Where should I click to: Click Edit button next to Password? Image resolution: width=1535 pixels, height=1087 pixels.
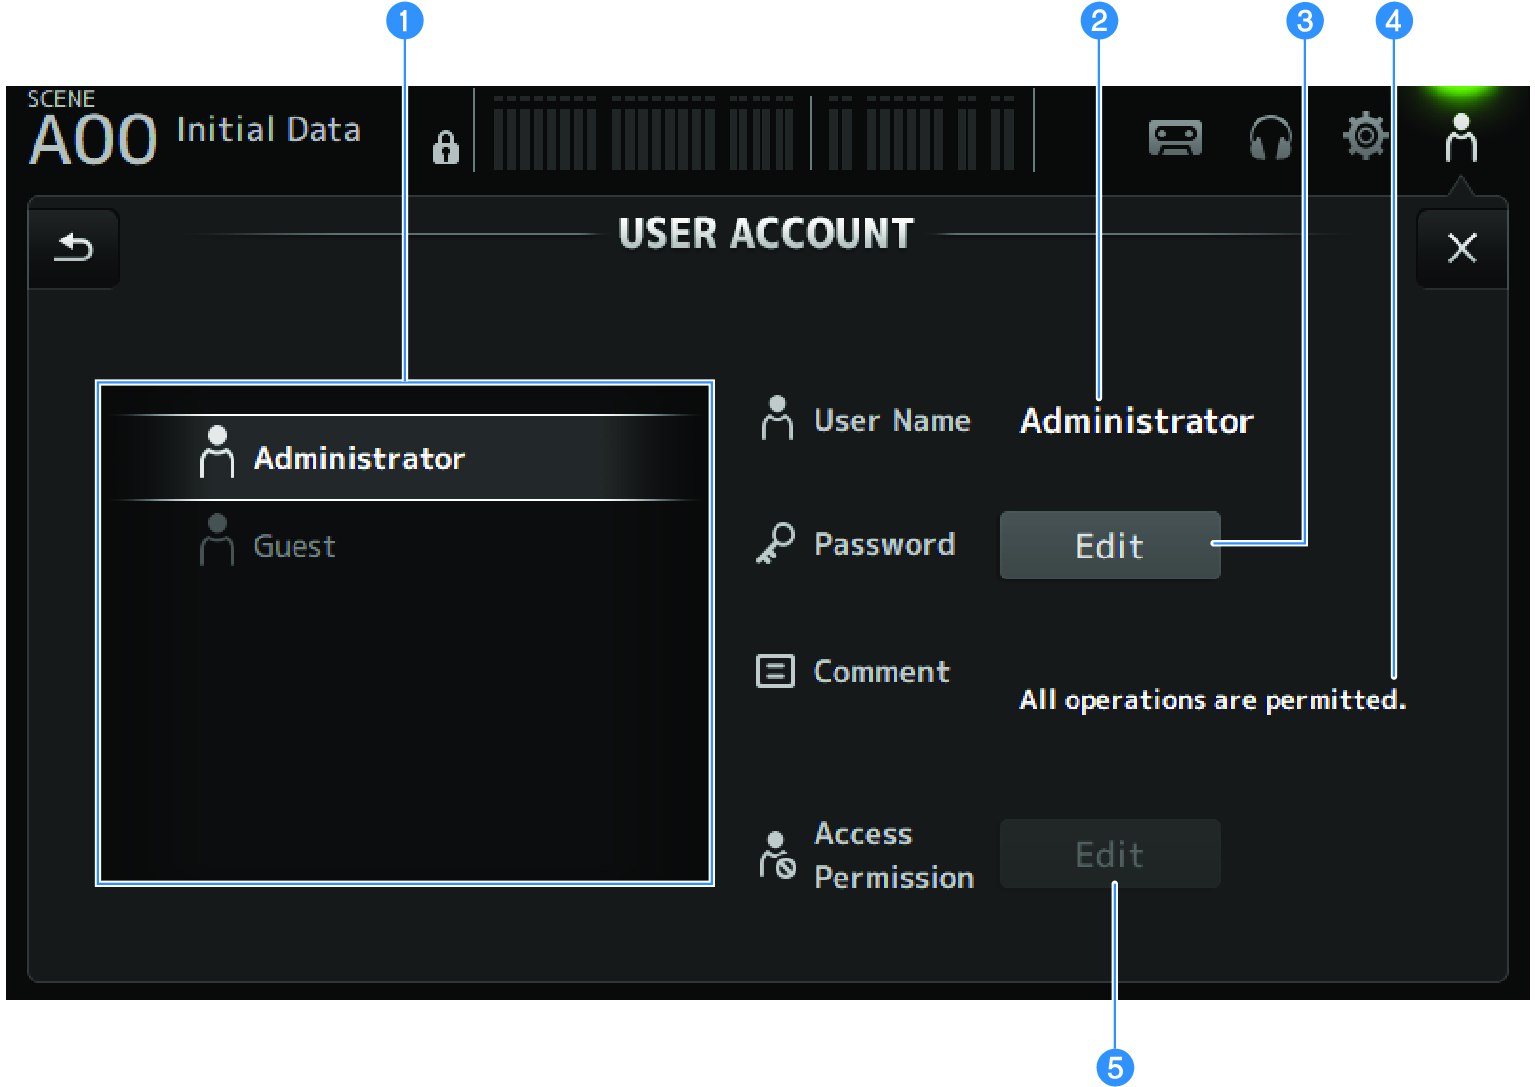click(1109, 546)
